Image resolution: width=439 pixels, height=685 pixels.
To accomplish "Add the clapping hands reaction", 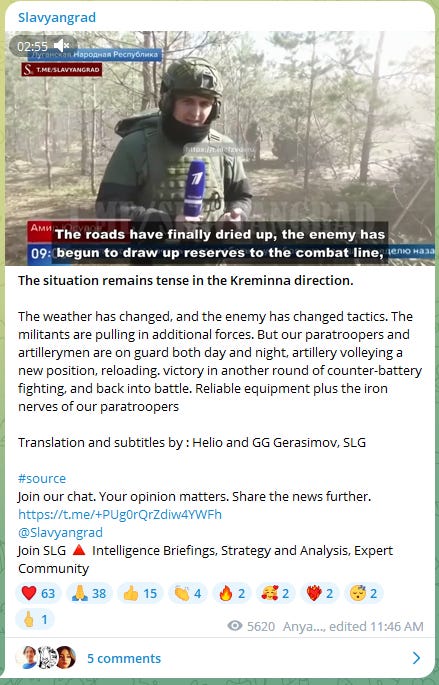I will pos(187,593).
